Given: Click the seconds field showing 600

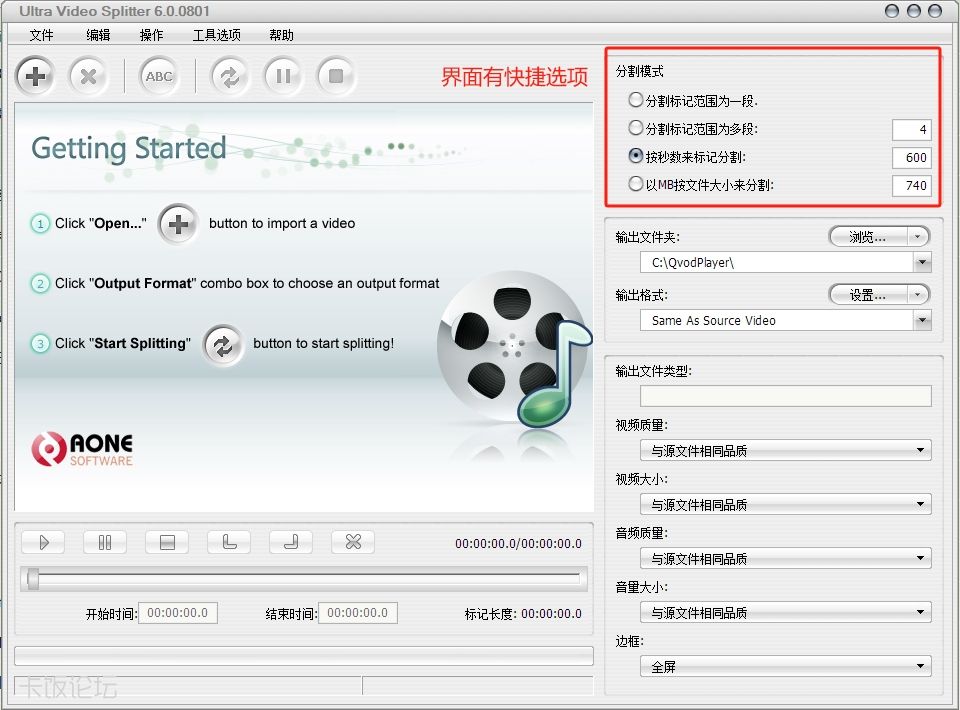Looking at the screenshot, I should 912,157.
